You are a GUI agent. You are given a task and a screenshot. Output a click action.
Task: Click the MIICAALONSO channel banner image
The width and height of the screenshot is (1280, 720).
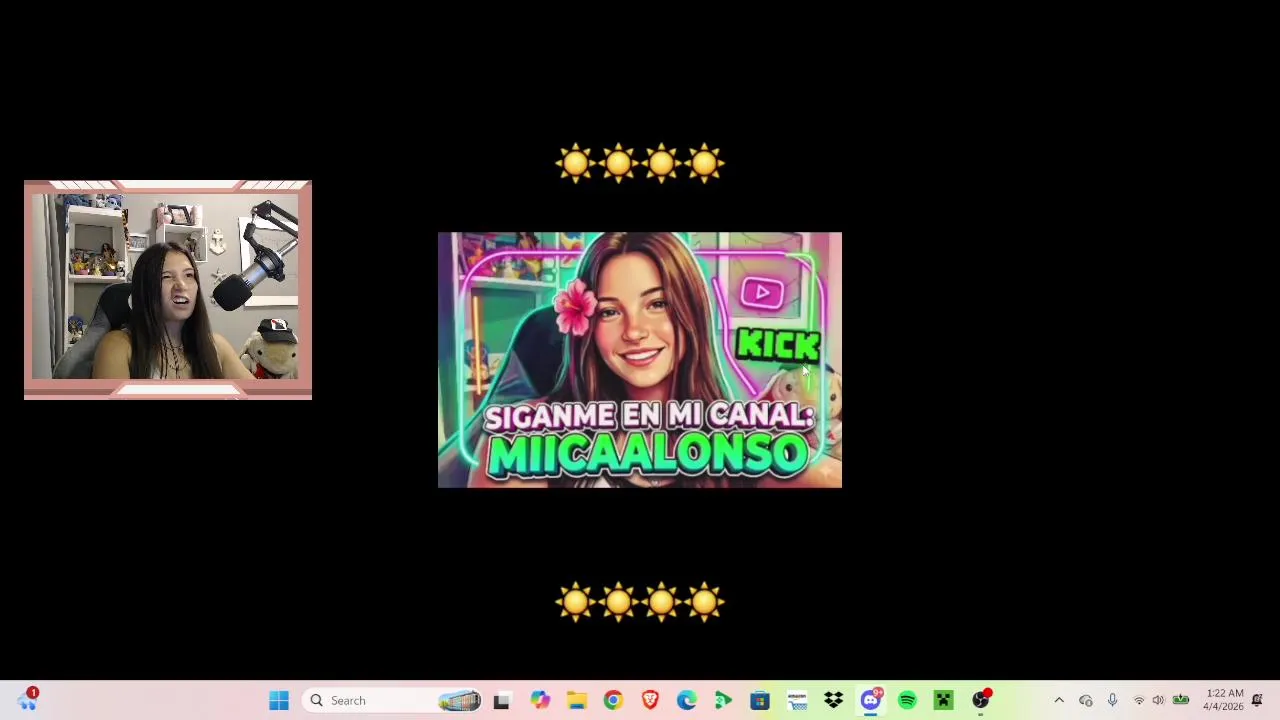coord(640,360)
